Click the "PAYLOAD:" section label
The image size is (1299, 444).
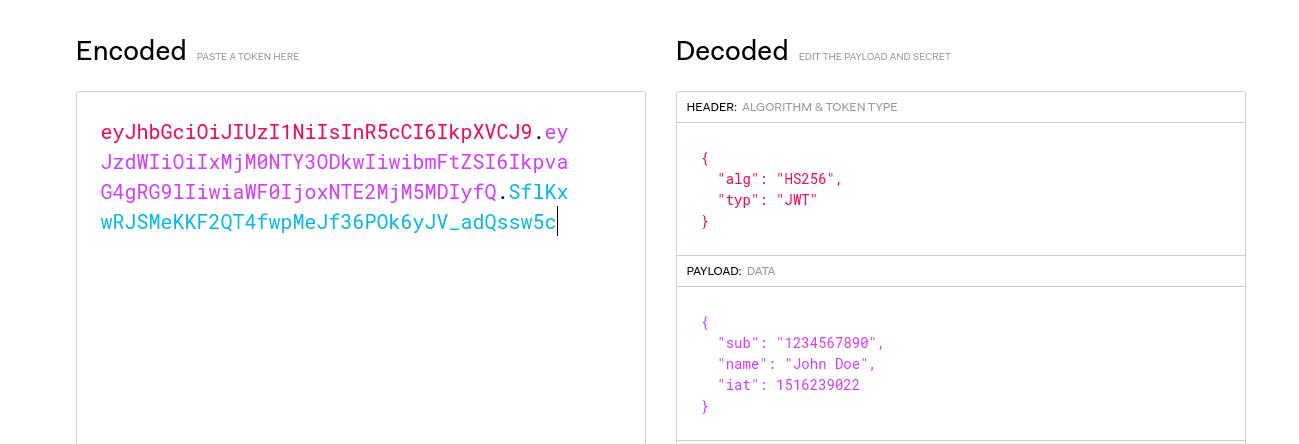(714, 271)
